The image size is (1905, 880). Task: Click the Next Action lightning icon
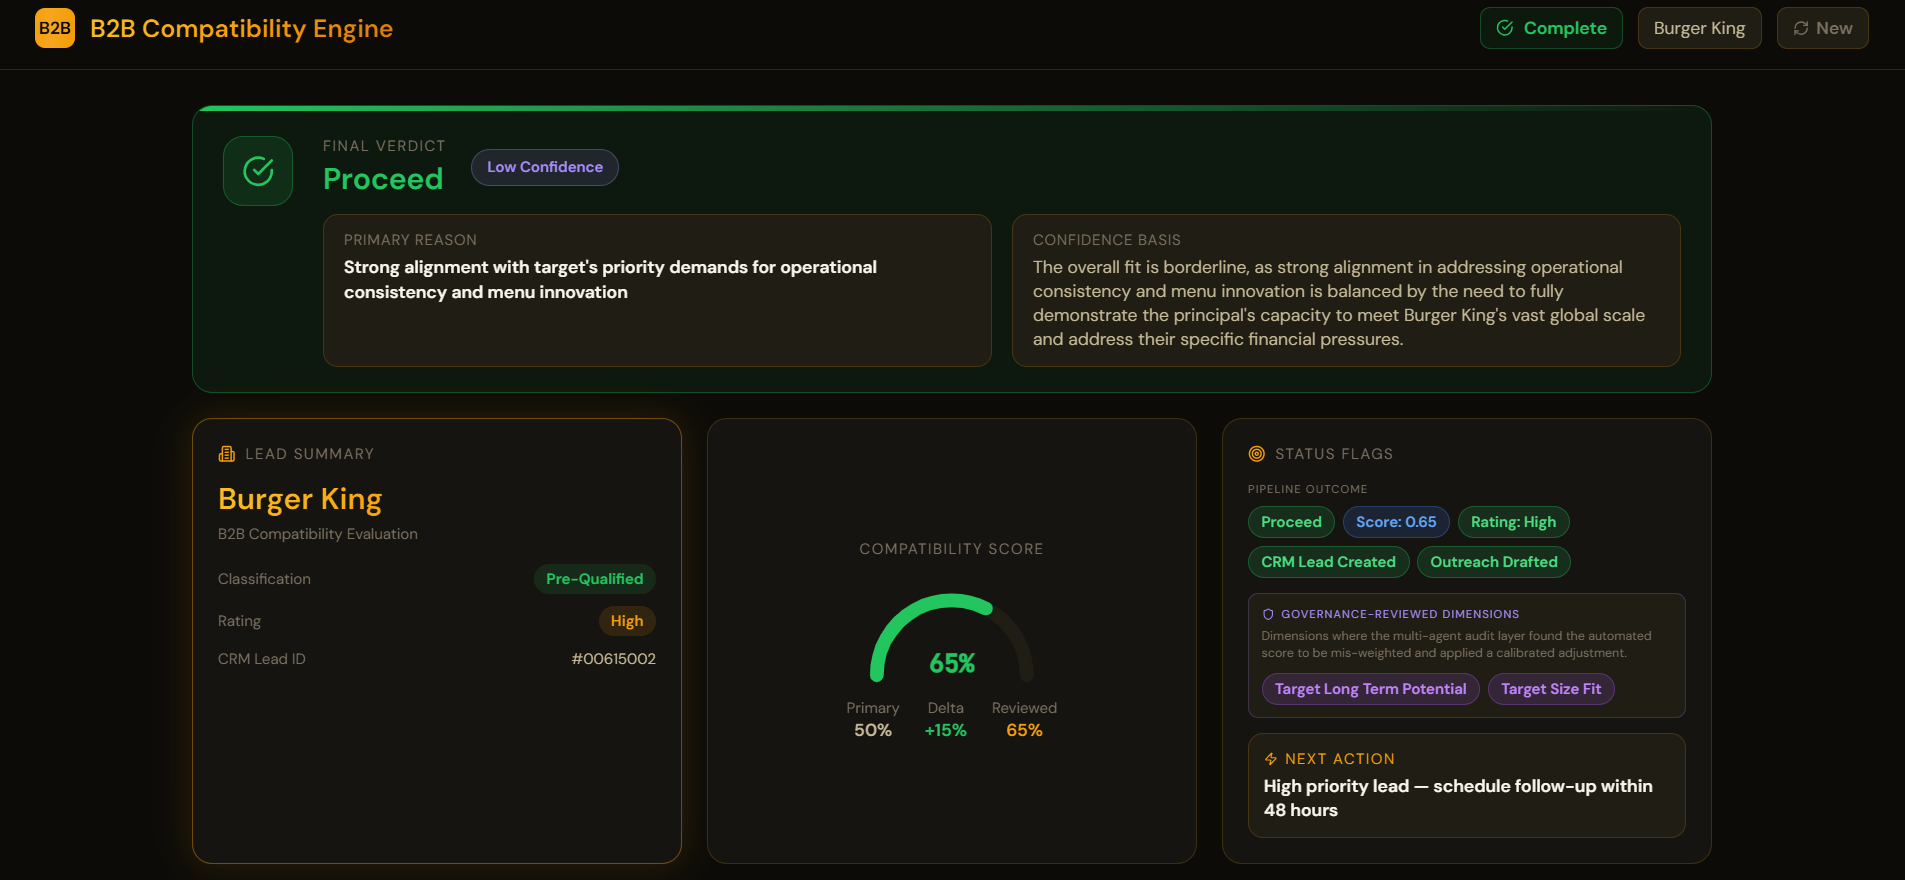click(x=1271, y=759)
